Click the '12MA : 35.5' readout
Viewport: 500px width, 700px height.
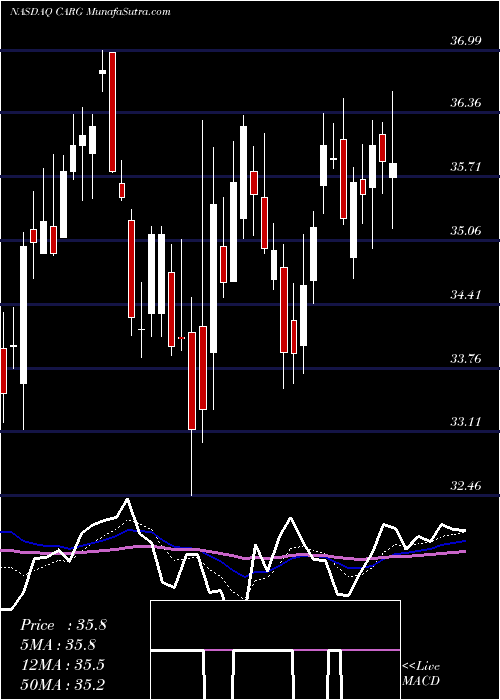click(x=62, y=665)
